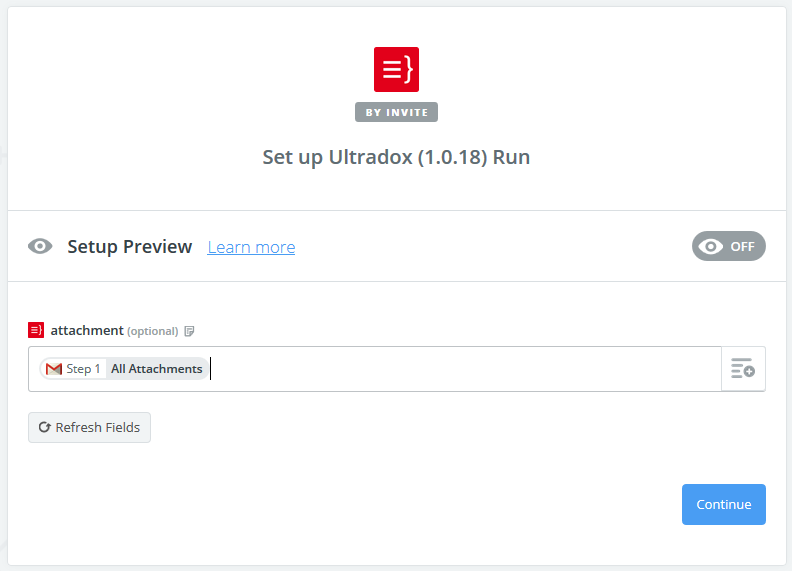Click the Gmail icon in Step 1 pill

54,369
